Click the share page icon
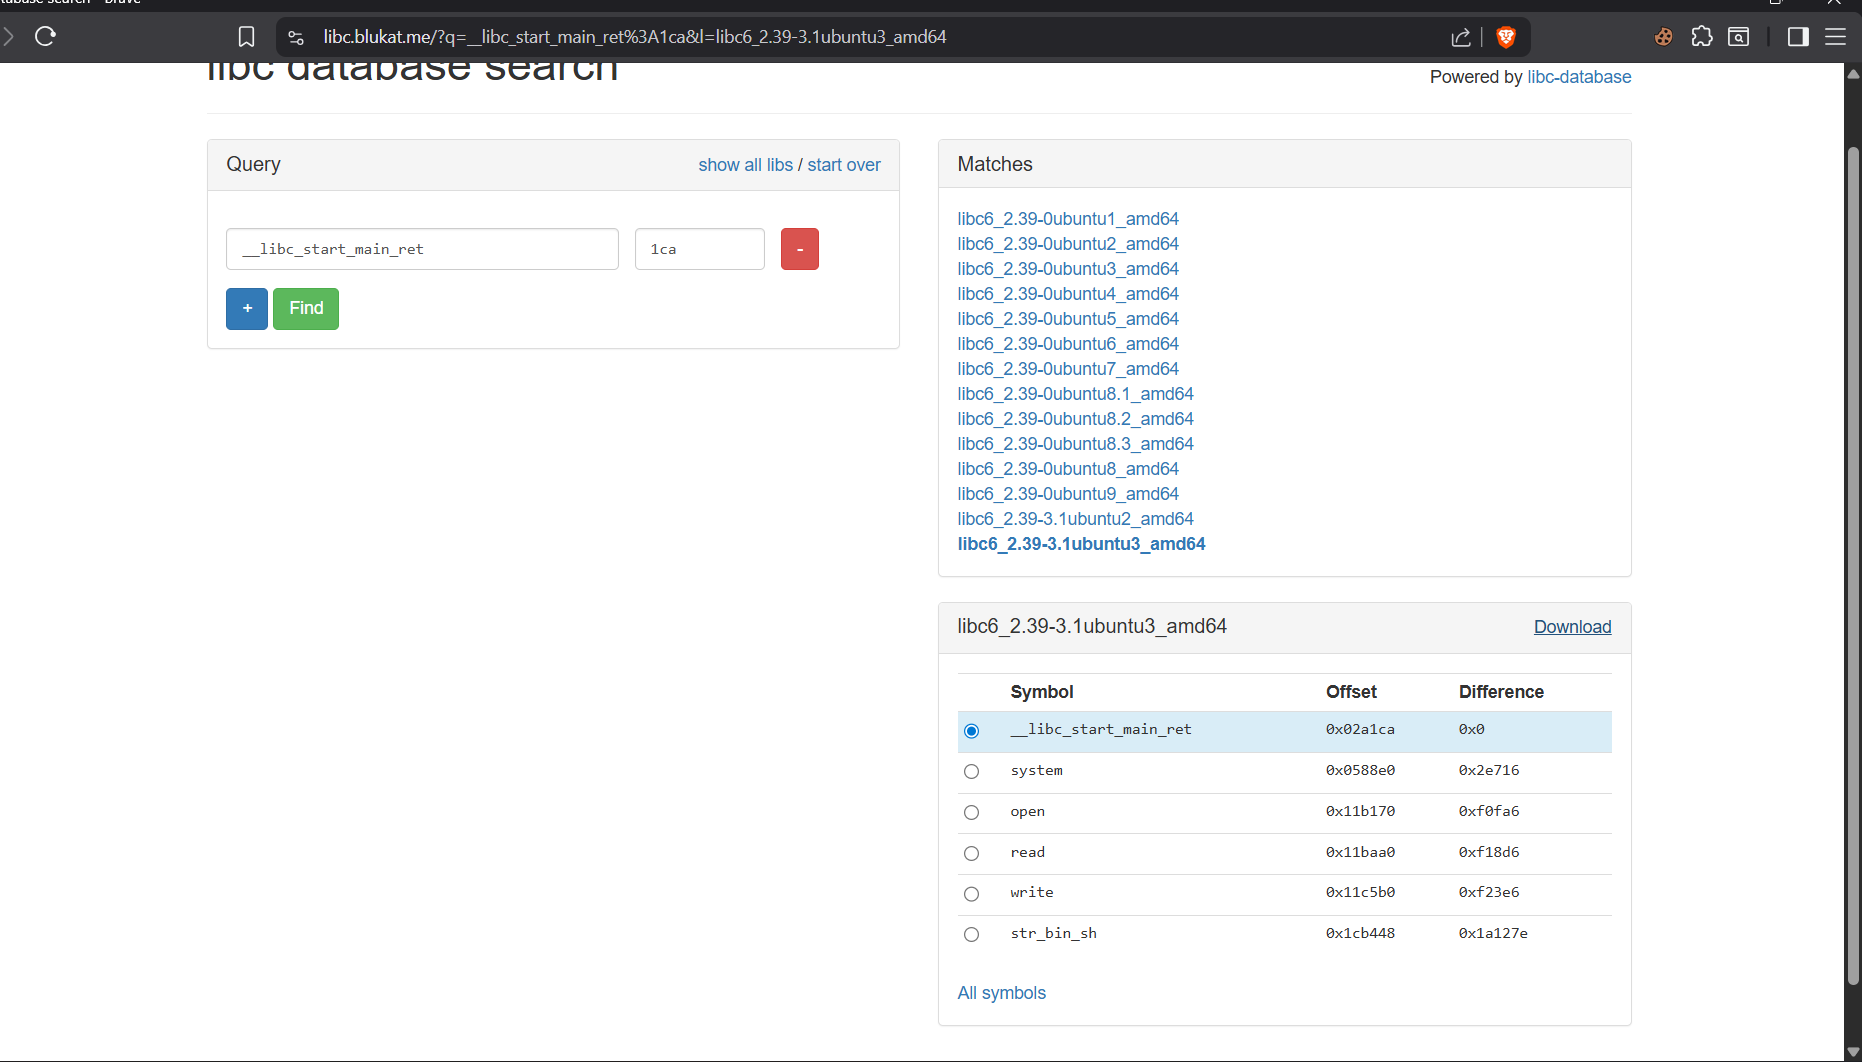Image resolution: width=1862 pixels, height=1062 pixels. [x=1460, y=37]
